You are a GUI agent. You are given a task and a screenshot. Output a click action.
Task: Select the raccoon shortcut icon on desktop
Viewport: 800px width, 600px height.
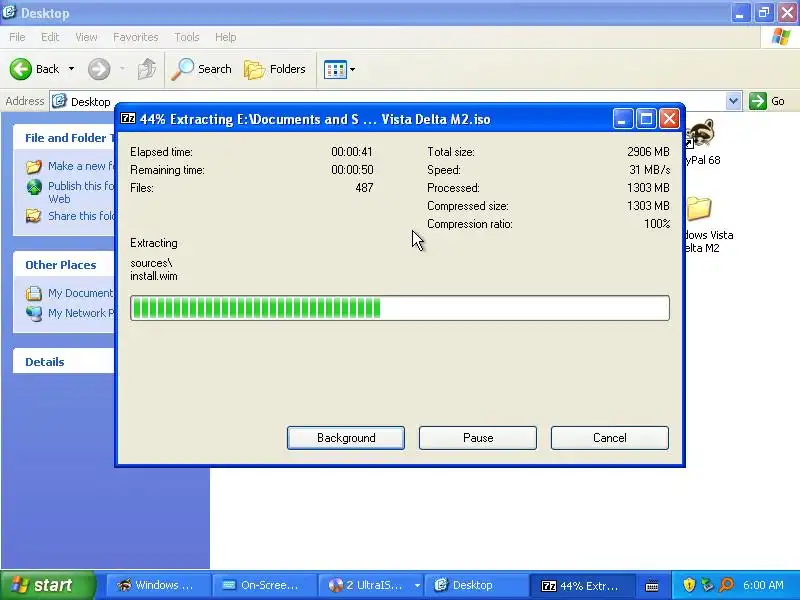(x=699, y=134)
